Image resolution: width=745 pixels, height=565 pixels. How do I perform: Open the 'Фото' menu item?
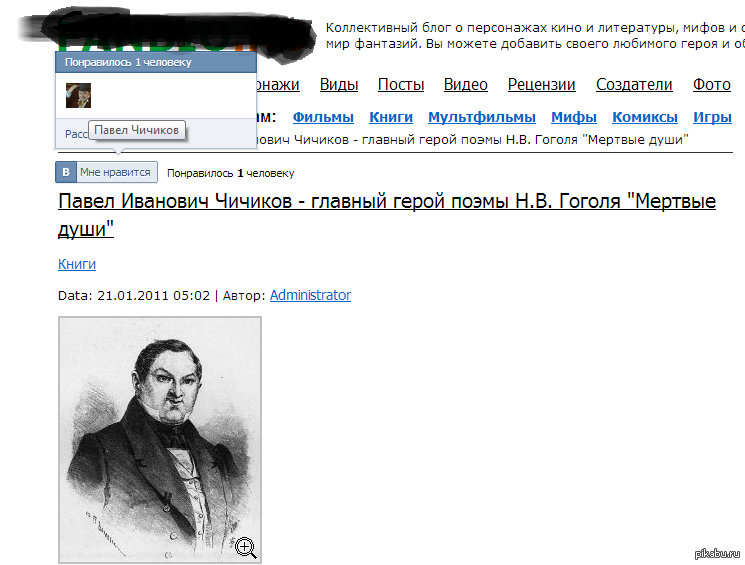coord(712,85)
